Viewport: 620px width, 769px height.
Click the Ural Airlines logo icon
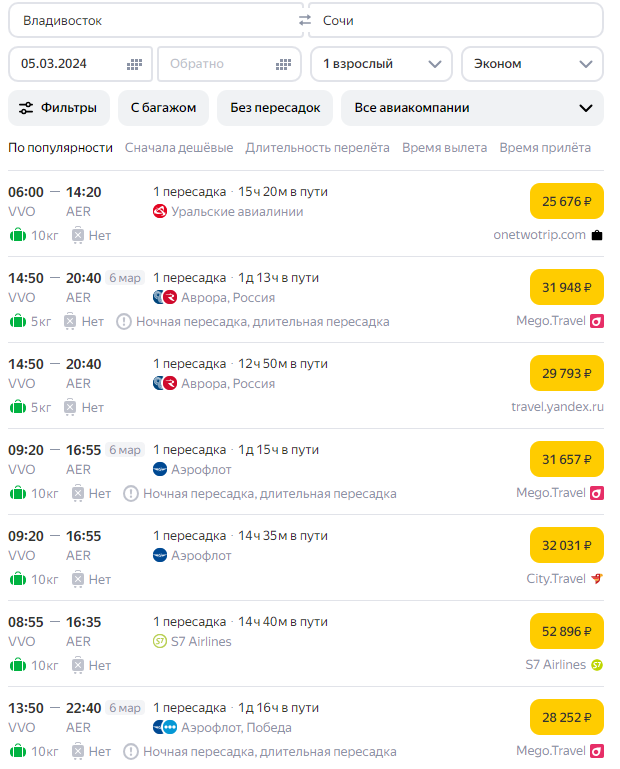pos(160,211)
